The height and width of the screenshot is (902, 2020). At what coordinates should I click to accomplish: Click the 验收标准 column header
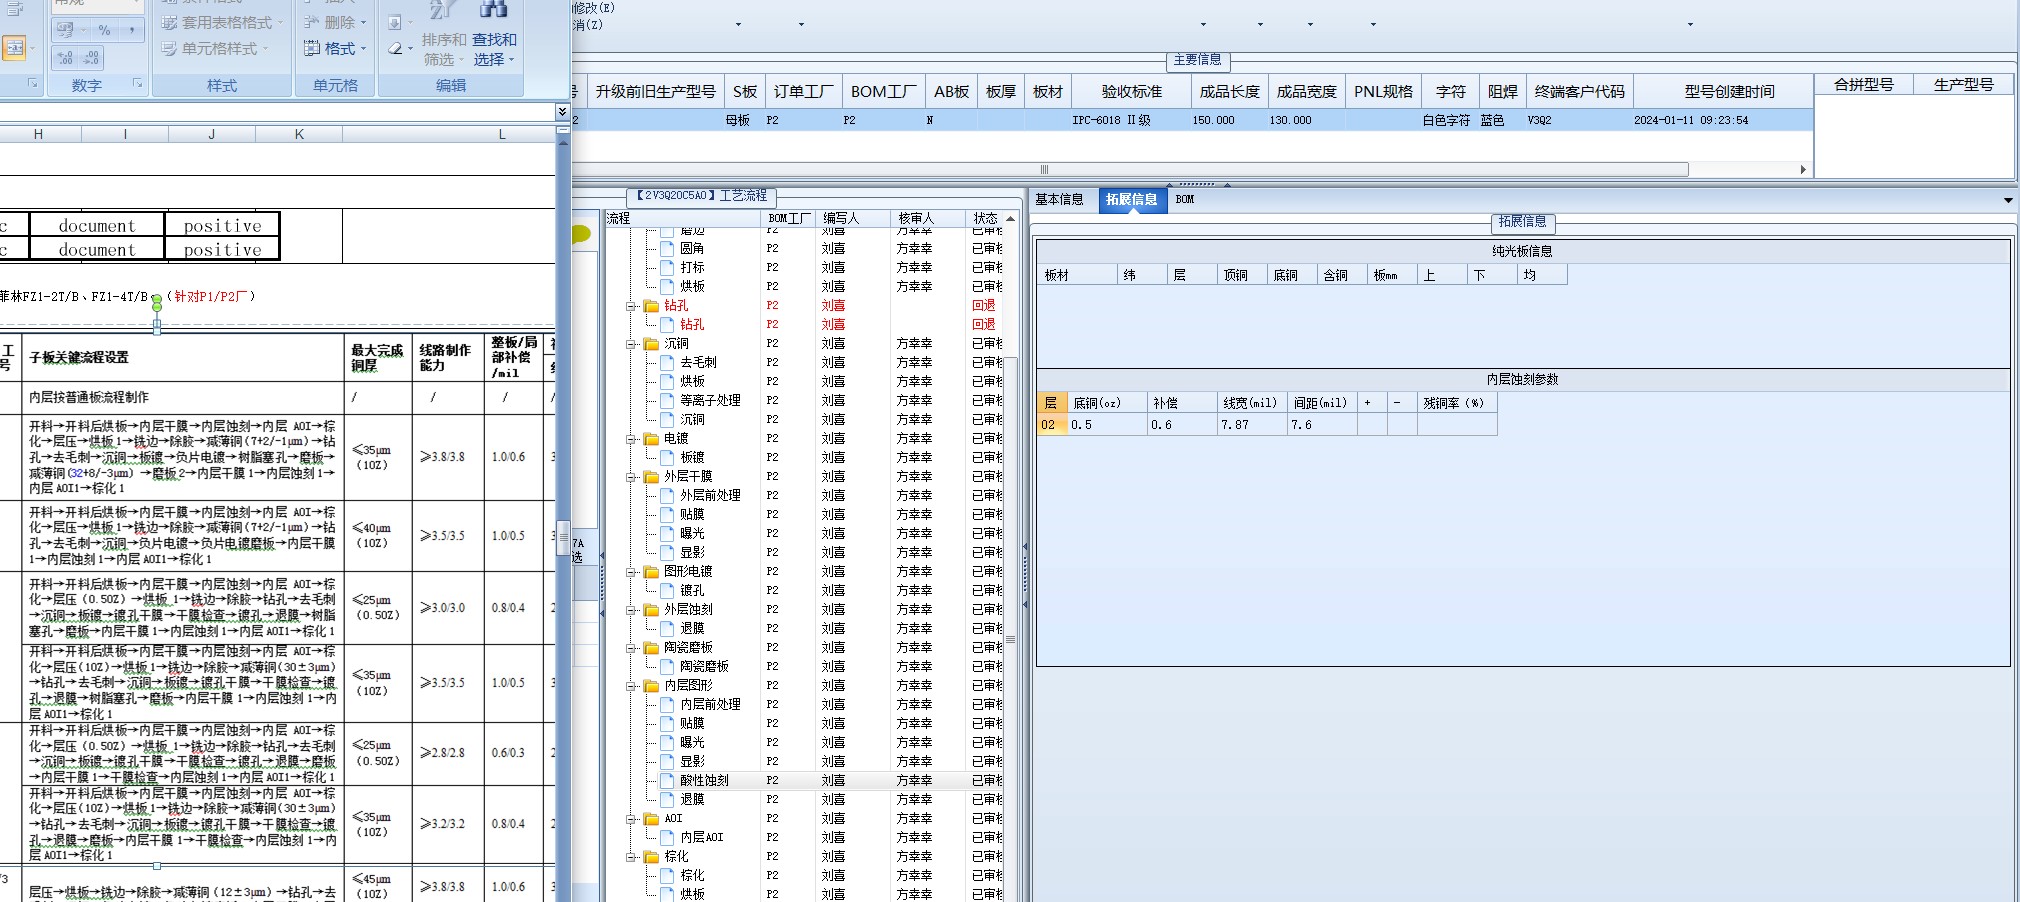[1132, 91]
